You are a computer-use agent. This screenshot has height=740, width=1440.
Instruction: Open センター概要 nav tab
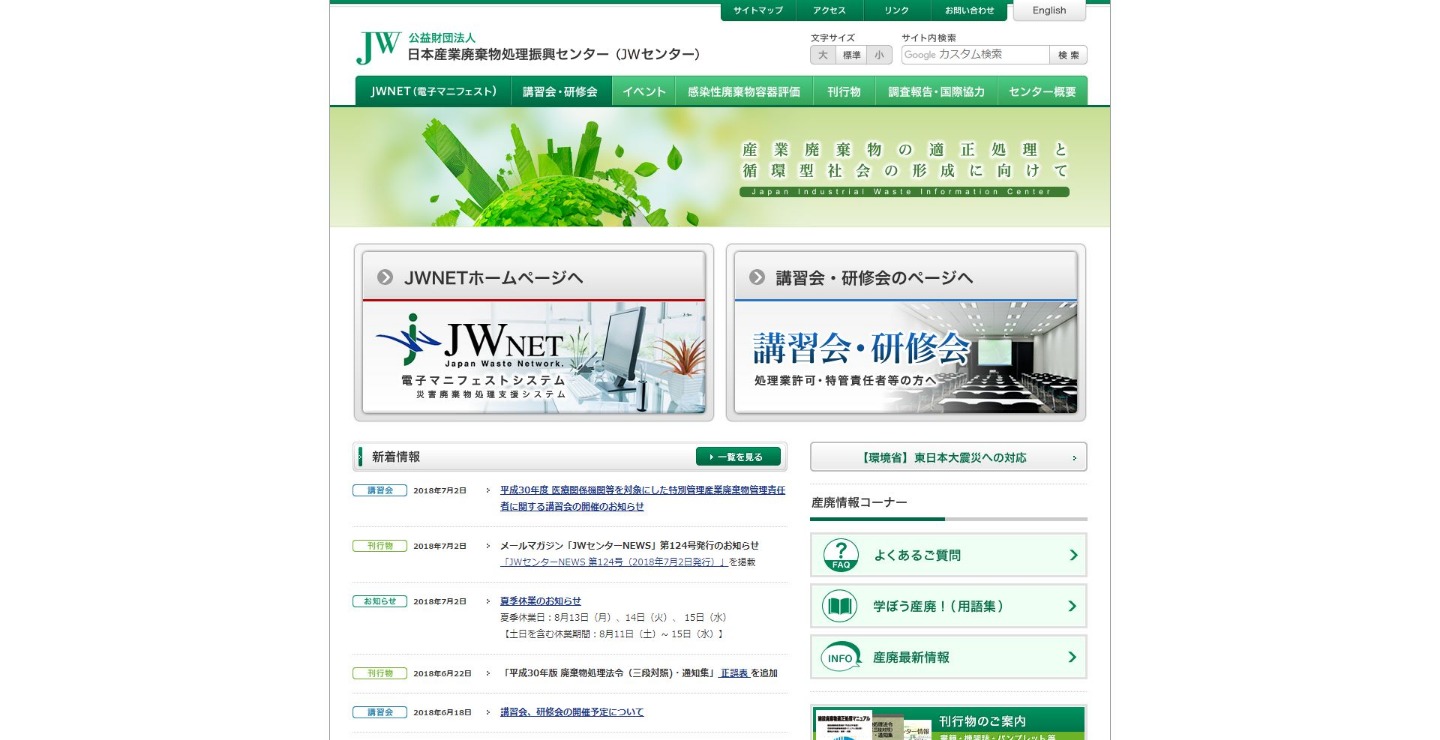pyautogui.click(x=1042, y=91)
